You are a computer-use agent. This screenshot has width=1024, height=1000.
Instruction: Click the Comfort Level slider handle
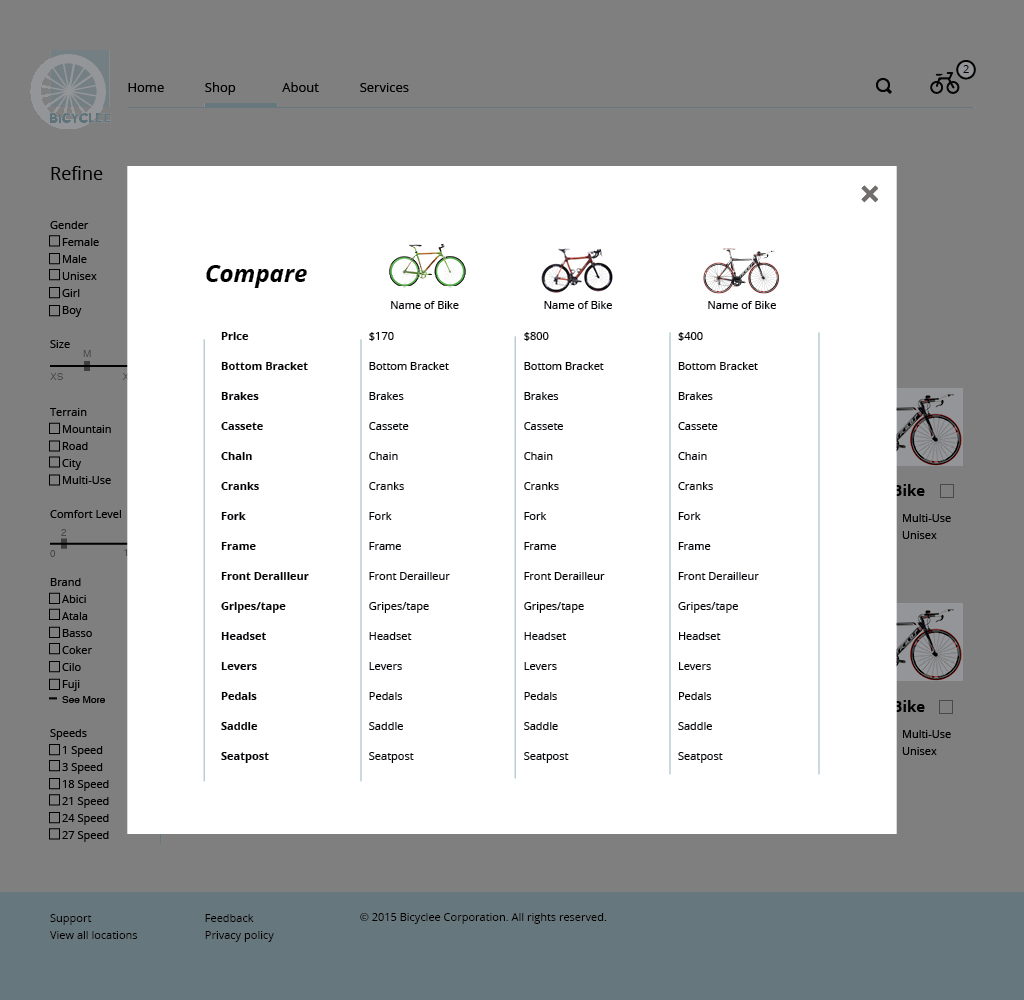(x=64, y=543)
